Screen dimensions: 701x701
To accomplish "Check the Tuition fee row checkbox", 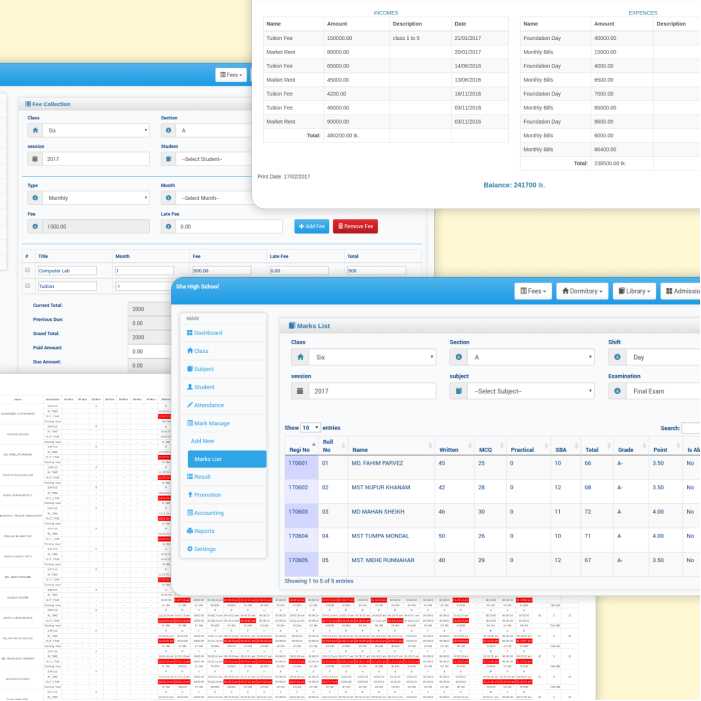I will (x=27, y=286).
